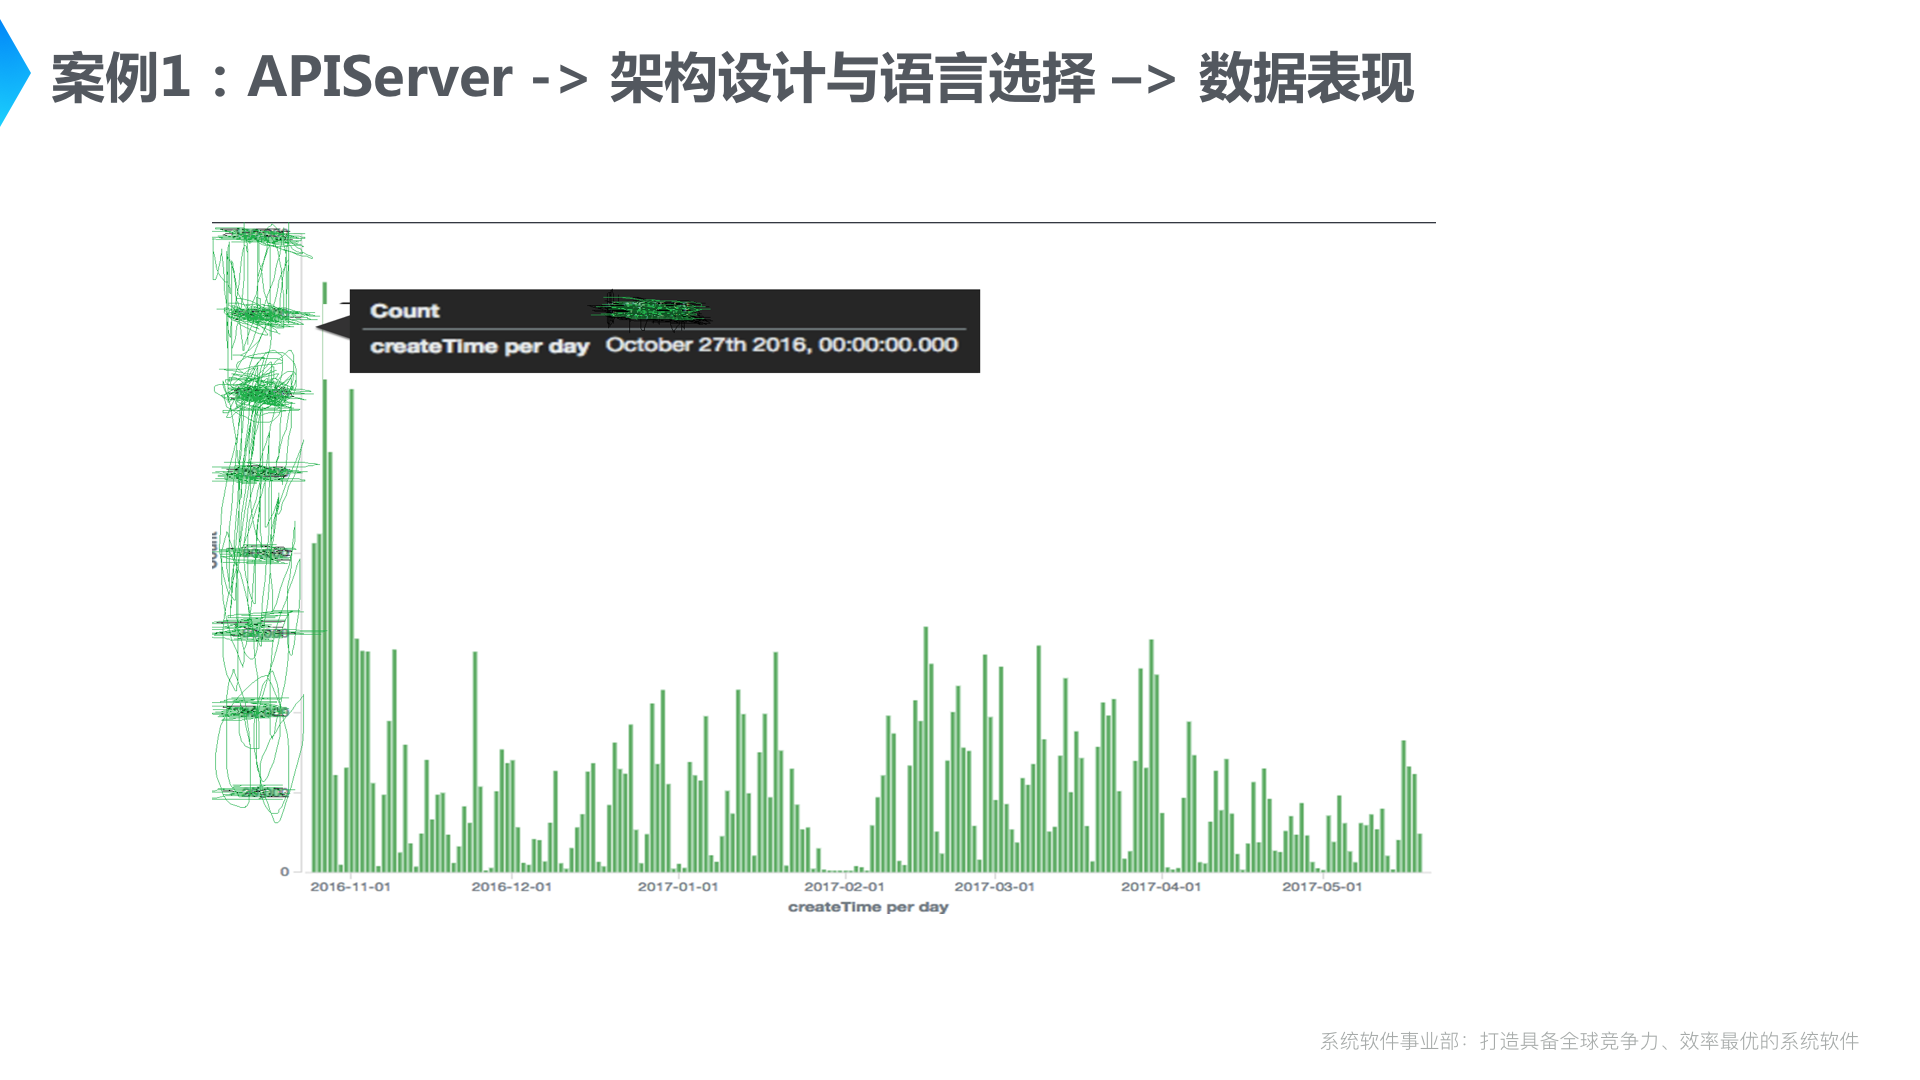Click the x-axis label "2017-03-01"

pyautogui.click(x=994, y=887)
